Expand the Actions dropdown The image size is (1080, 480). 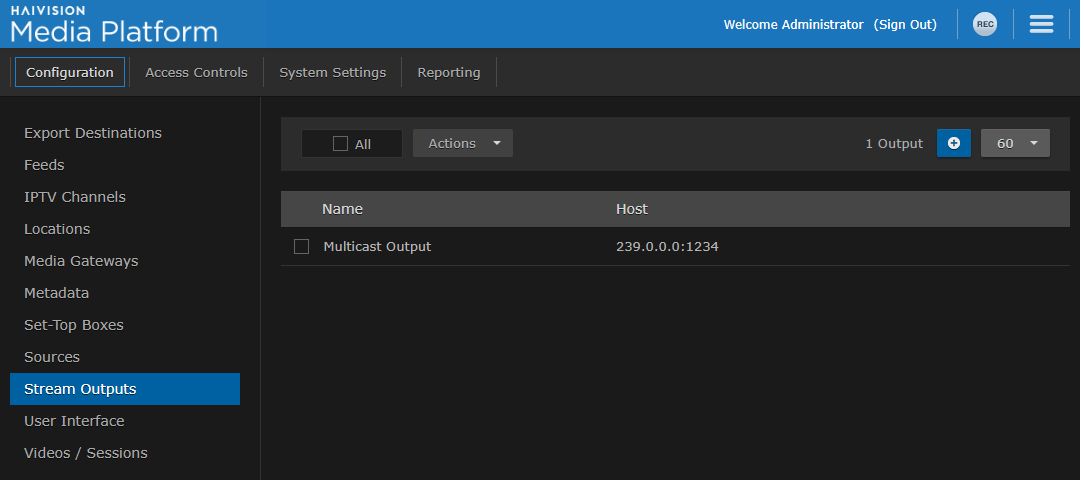click(463, 143)
